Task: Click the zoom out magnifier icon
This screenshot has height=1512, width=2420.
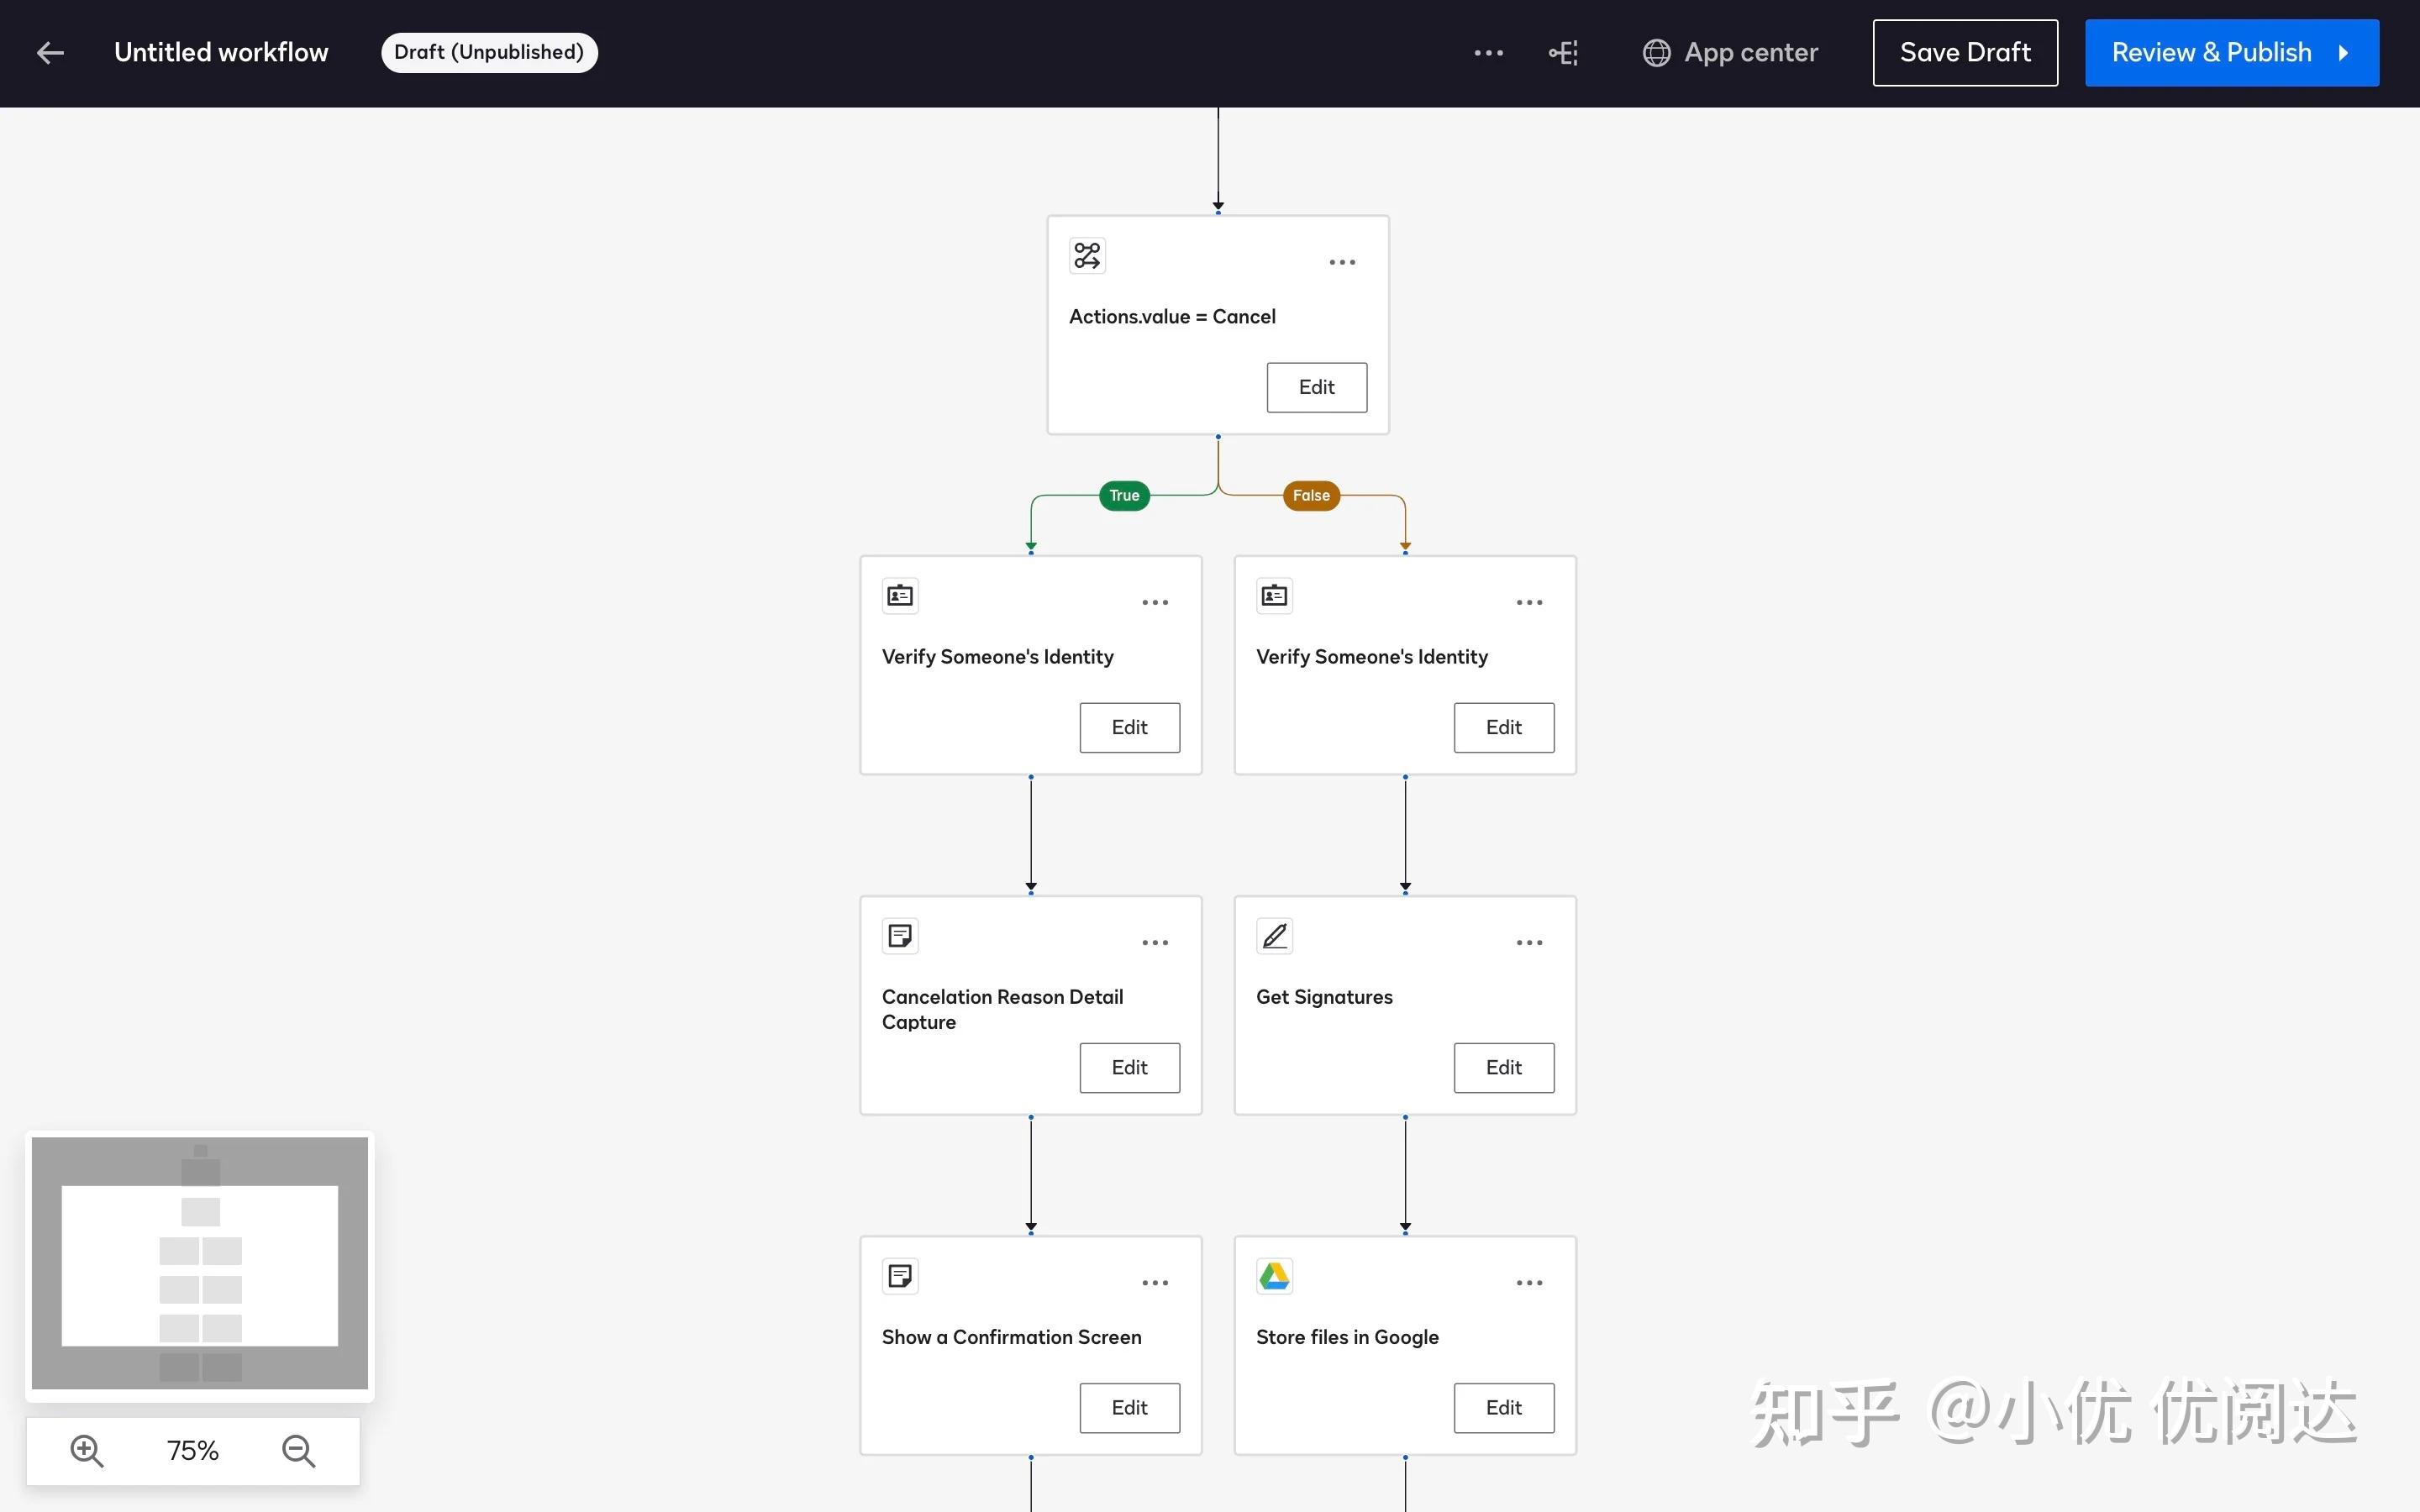Action: 297,1450
